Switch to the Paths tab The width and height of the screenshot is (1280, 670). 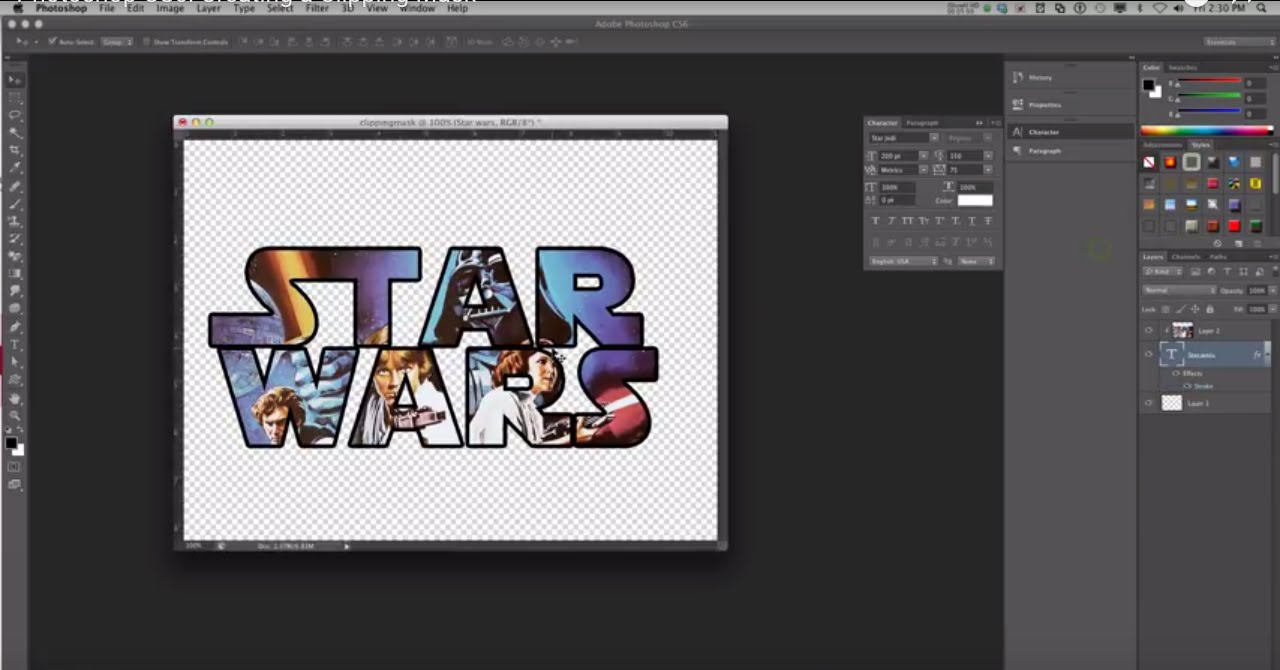pos(1217,257)
